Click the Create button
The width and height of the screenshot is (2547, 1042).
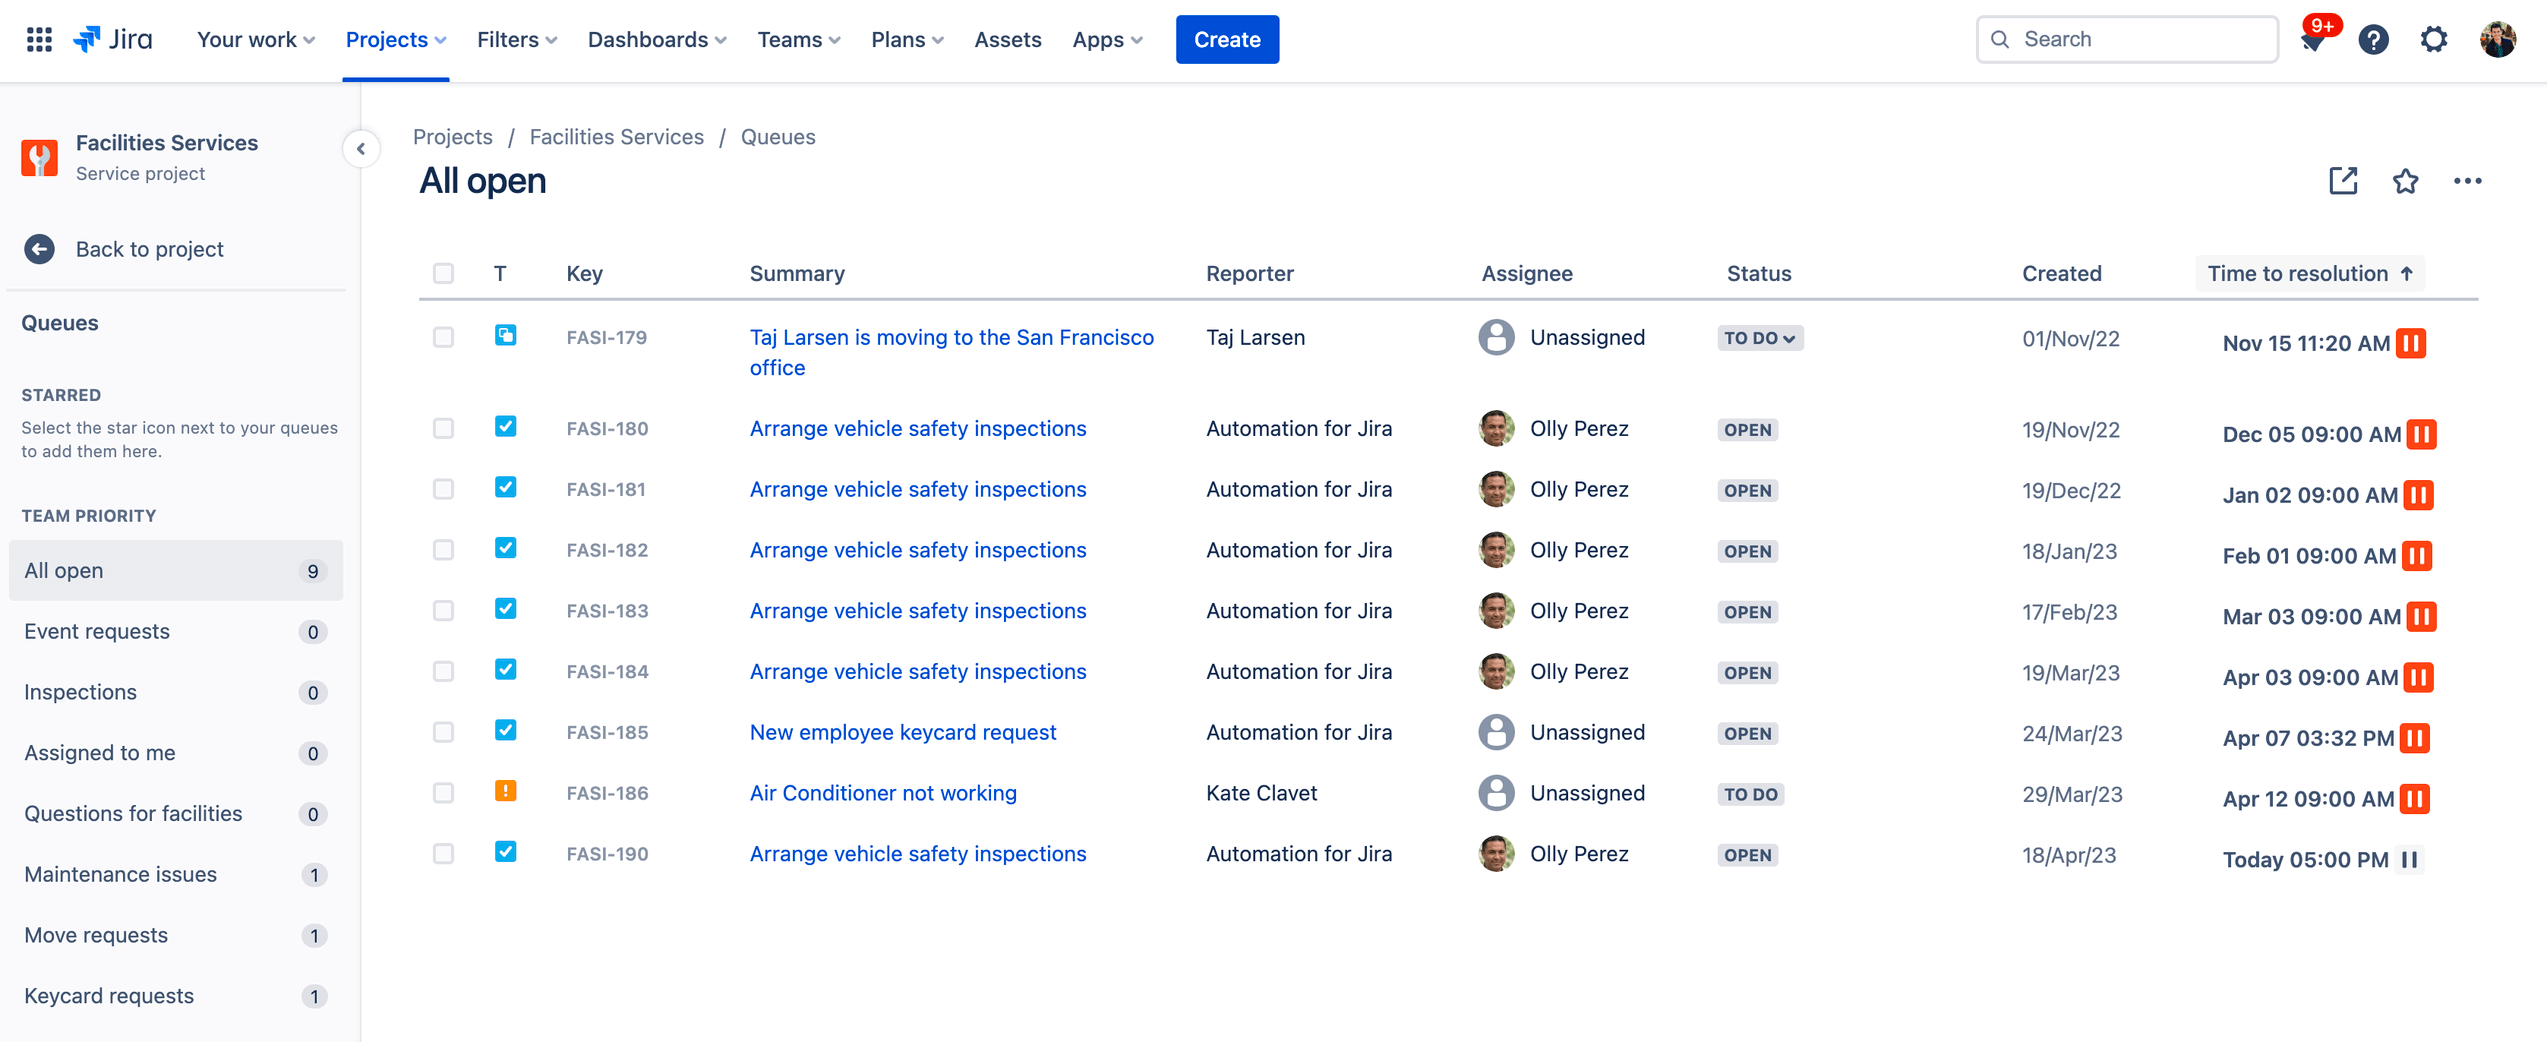[1227, 39]
